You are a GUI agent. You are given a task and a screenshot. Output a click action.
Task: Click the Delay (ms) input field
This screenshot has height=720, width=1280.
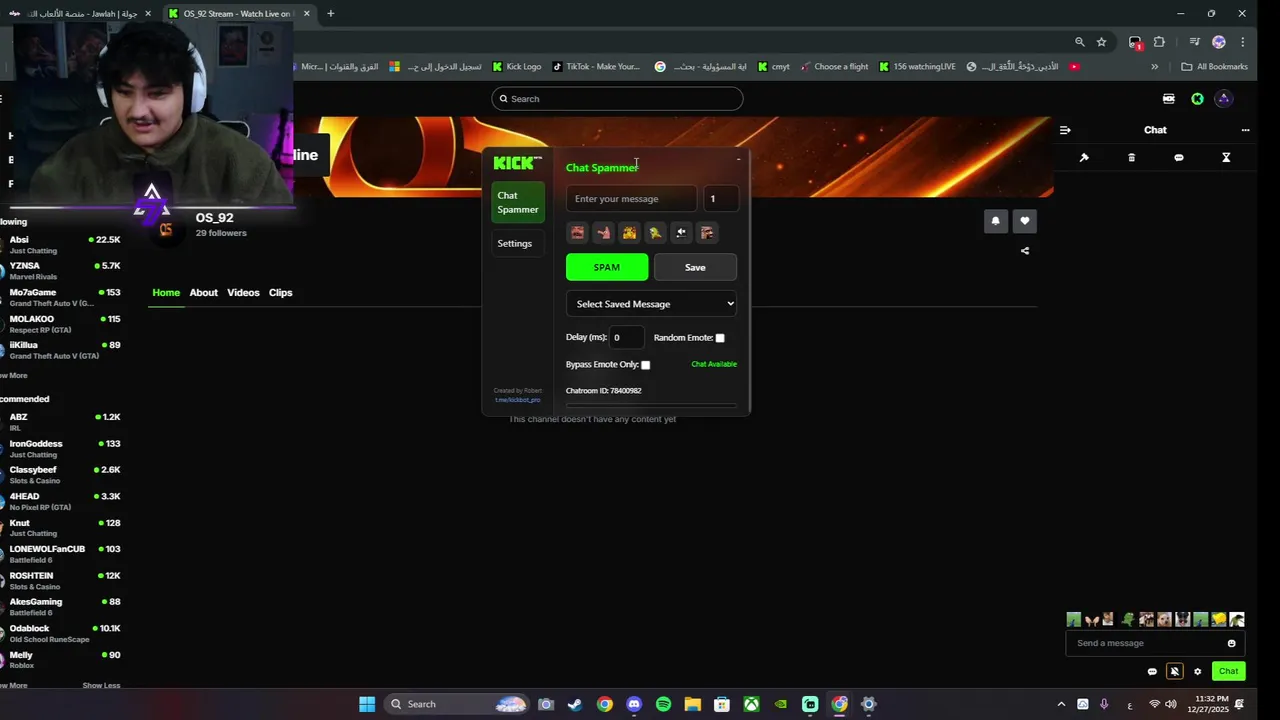tap(627, 338)
